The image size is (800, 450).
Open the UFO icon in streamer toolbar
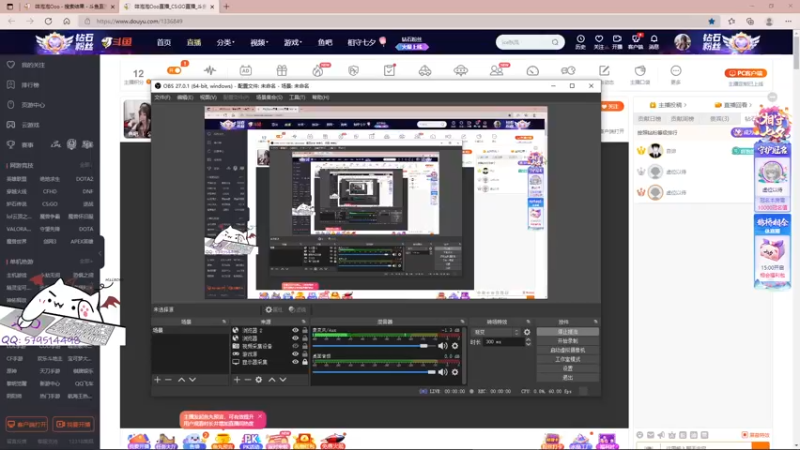(x=461, y=70)
